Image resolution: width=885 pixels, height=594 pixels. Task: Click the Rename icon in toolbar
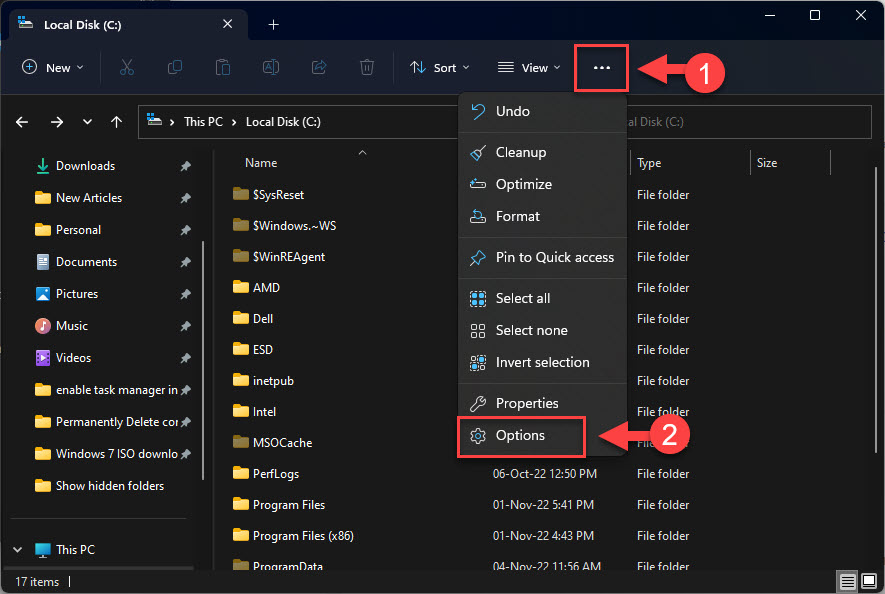pos(271,67)
